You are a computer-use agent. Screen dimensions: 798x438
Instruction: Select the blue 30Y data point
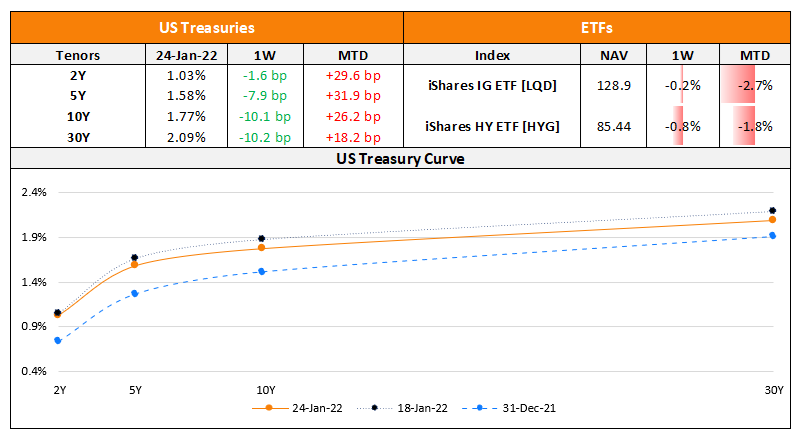pyautogui.click(x=773, y=236)
